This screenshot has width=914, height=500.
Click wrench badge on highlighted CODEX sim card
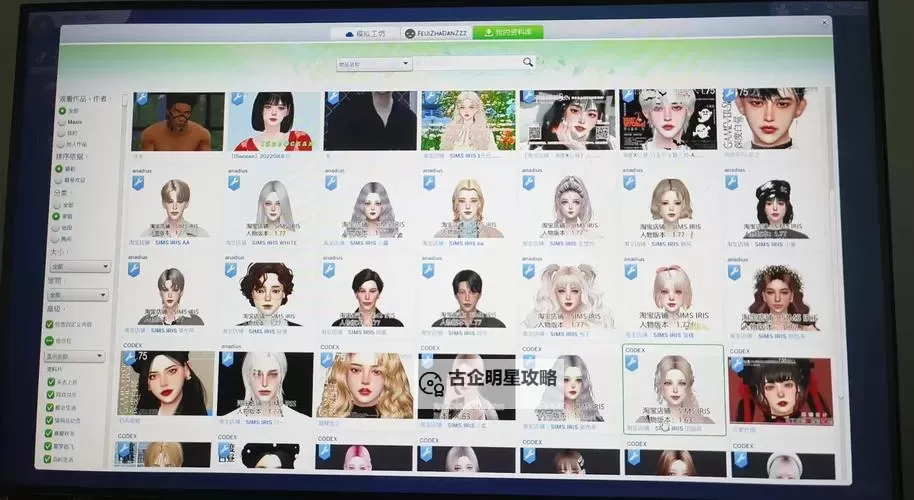pos(631,363)
